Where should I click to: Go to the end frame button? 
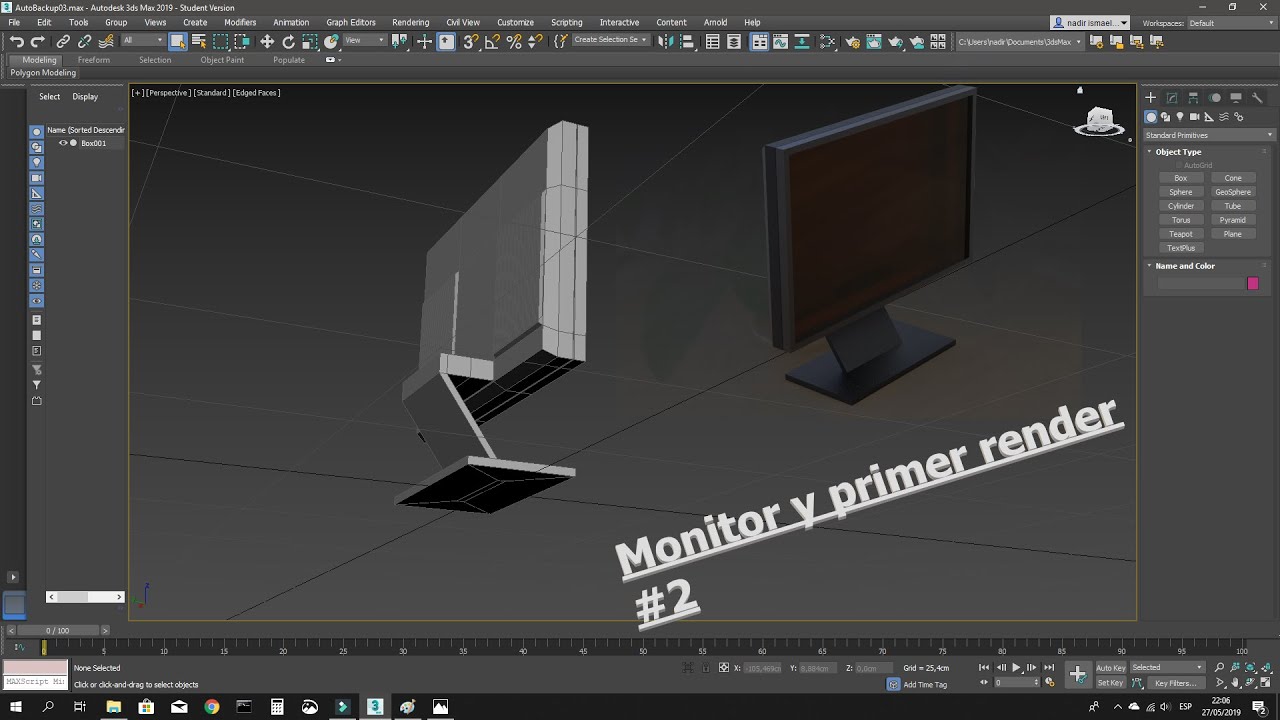click(1049, 667)
